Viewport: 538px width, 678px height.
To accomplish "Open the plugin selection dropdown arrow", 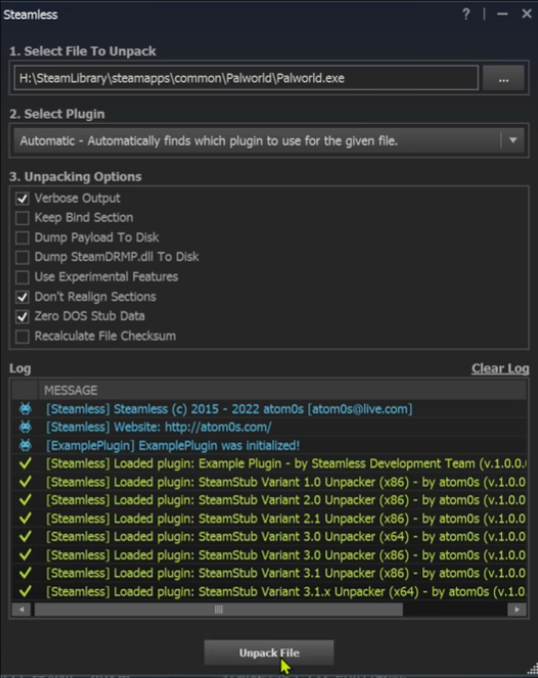I will click(513, 141).
